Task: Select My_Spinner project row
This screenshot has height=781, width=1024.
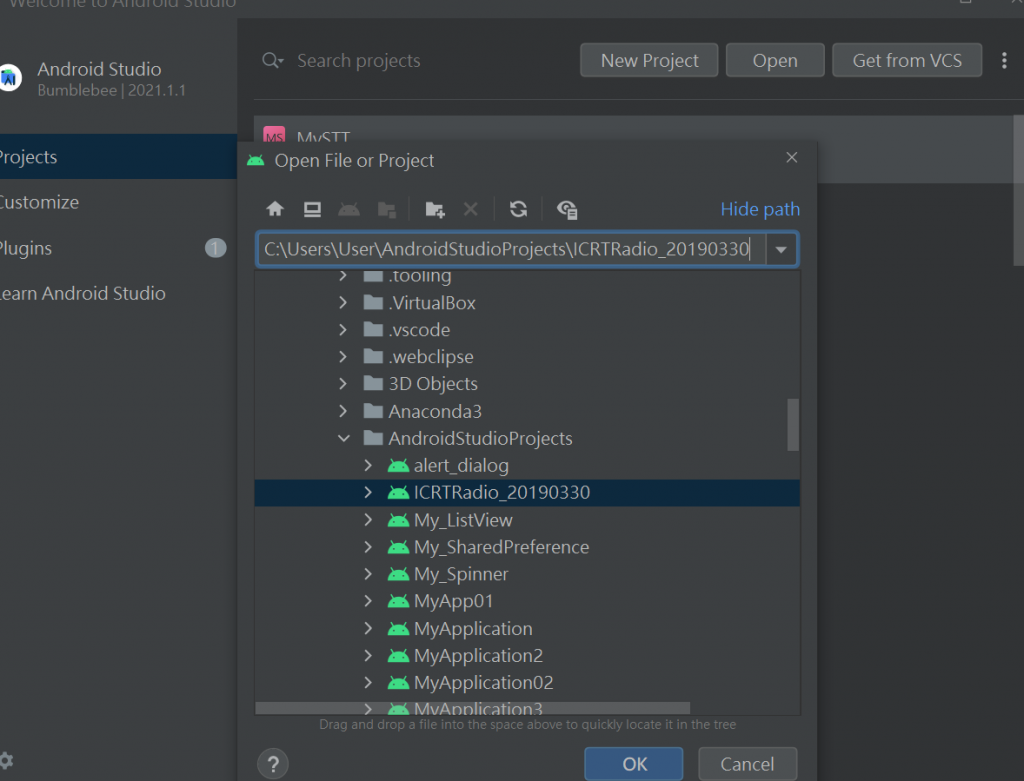Action: pos(527,574)
